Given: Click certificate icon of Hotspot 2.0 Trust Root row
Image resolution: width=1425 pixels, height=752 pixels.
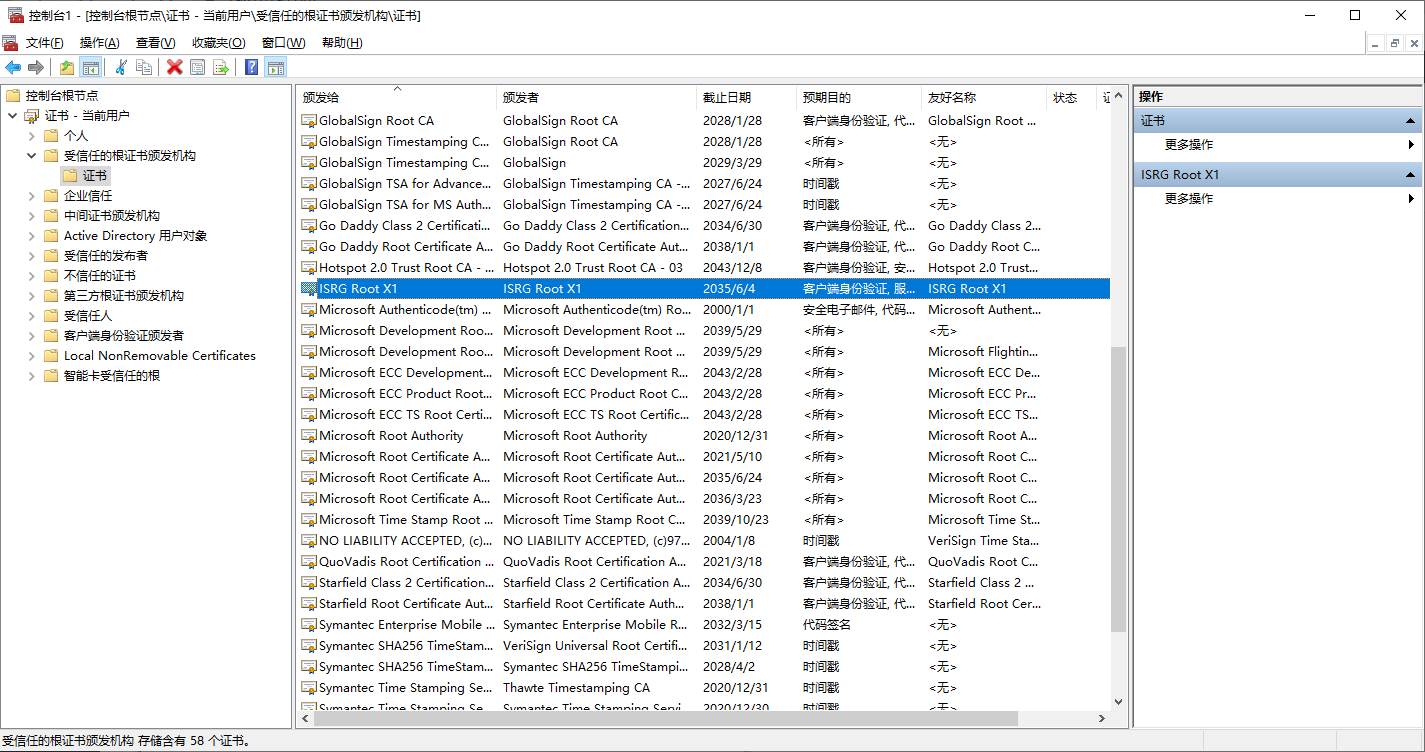Looking at the screenshot, I should click(309, 267).
